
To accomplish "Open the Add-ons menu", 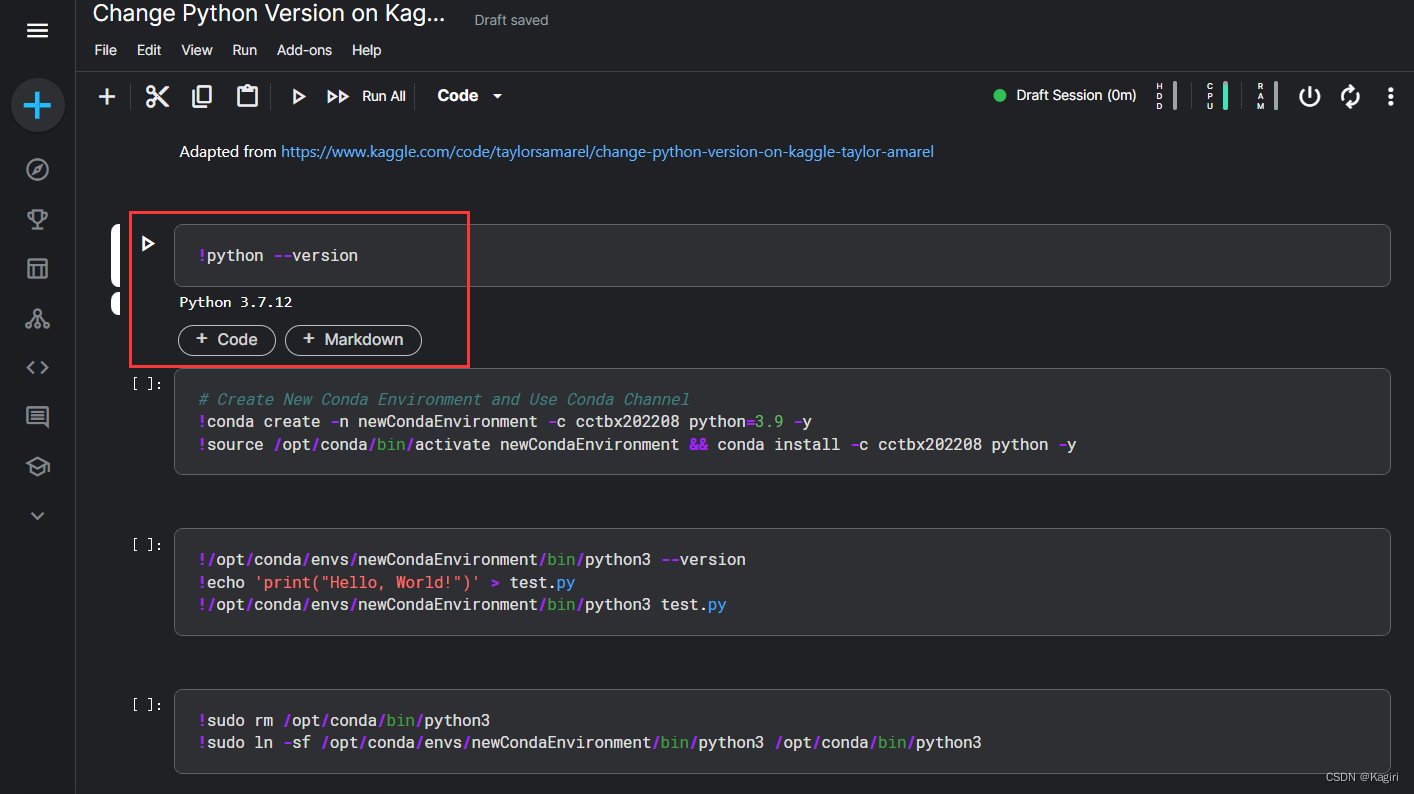I will (304, 50).
